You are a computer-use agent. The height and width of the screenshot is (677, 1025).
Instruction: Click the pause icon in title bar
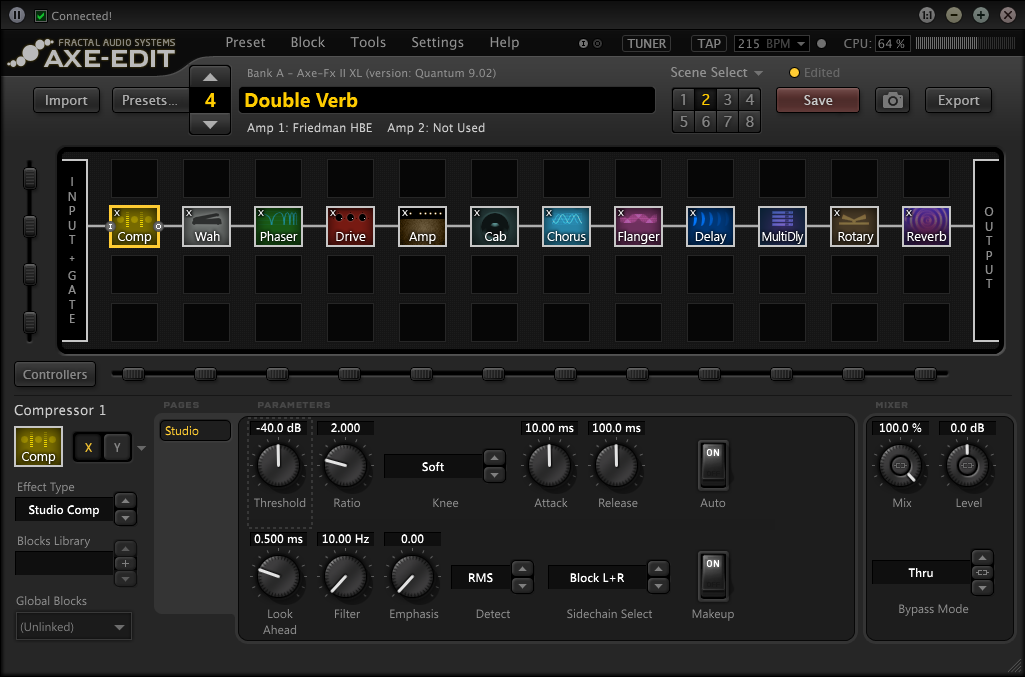17,15
